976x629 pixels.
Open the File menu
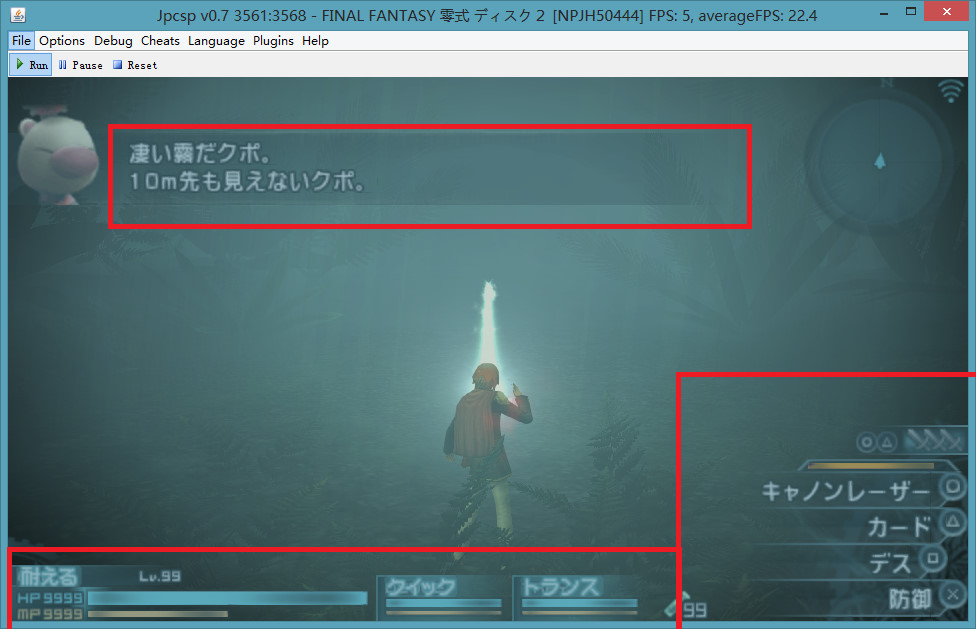pyautogui.click(x=21, y=41)
